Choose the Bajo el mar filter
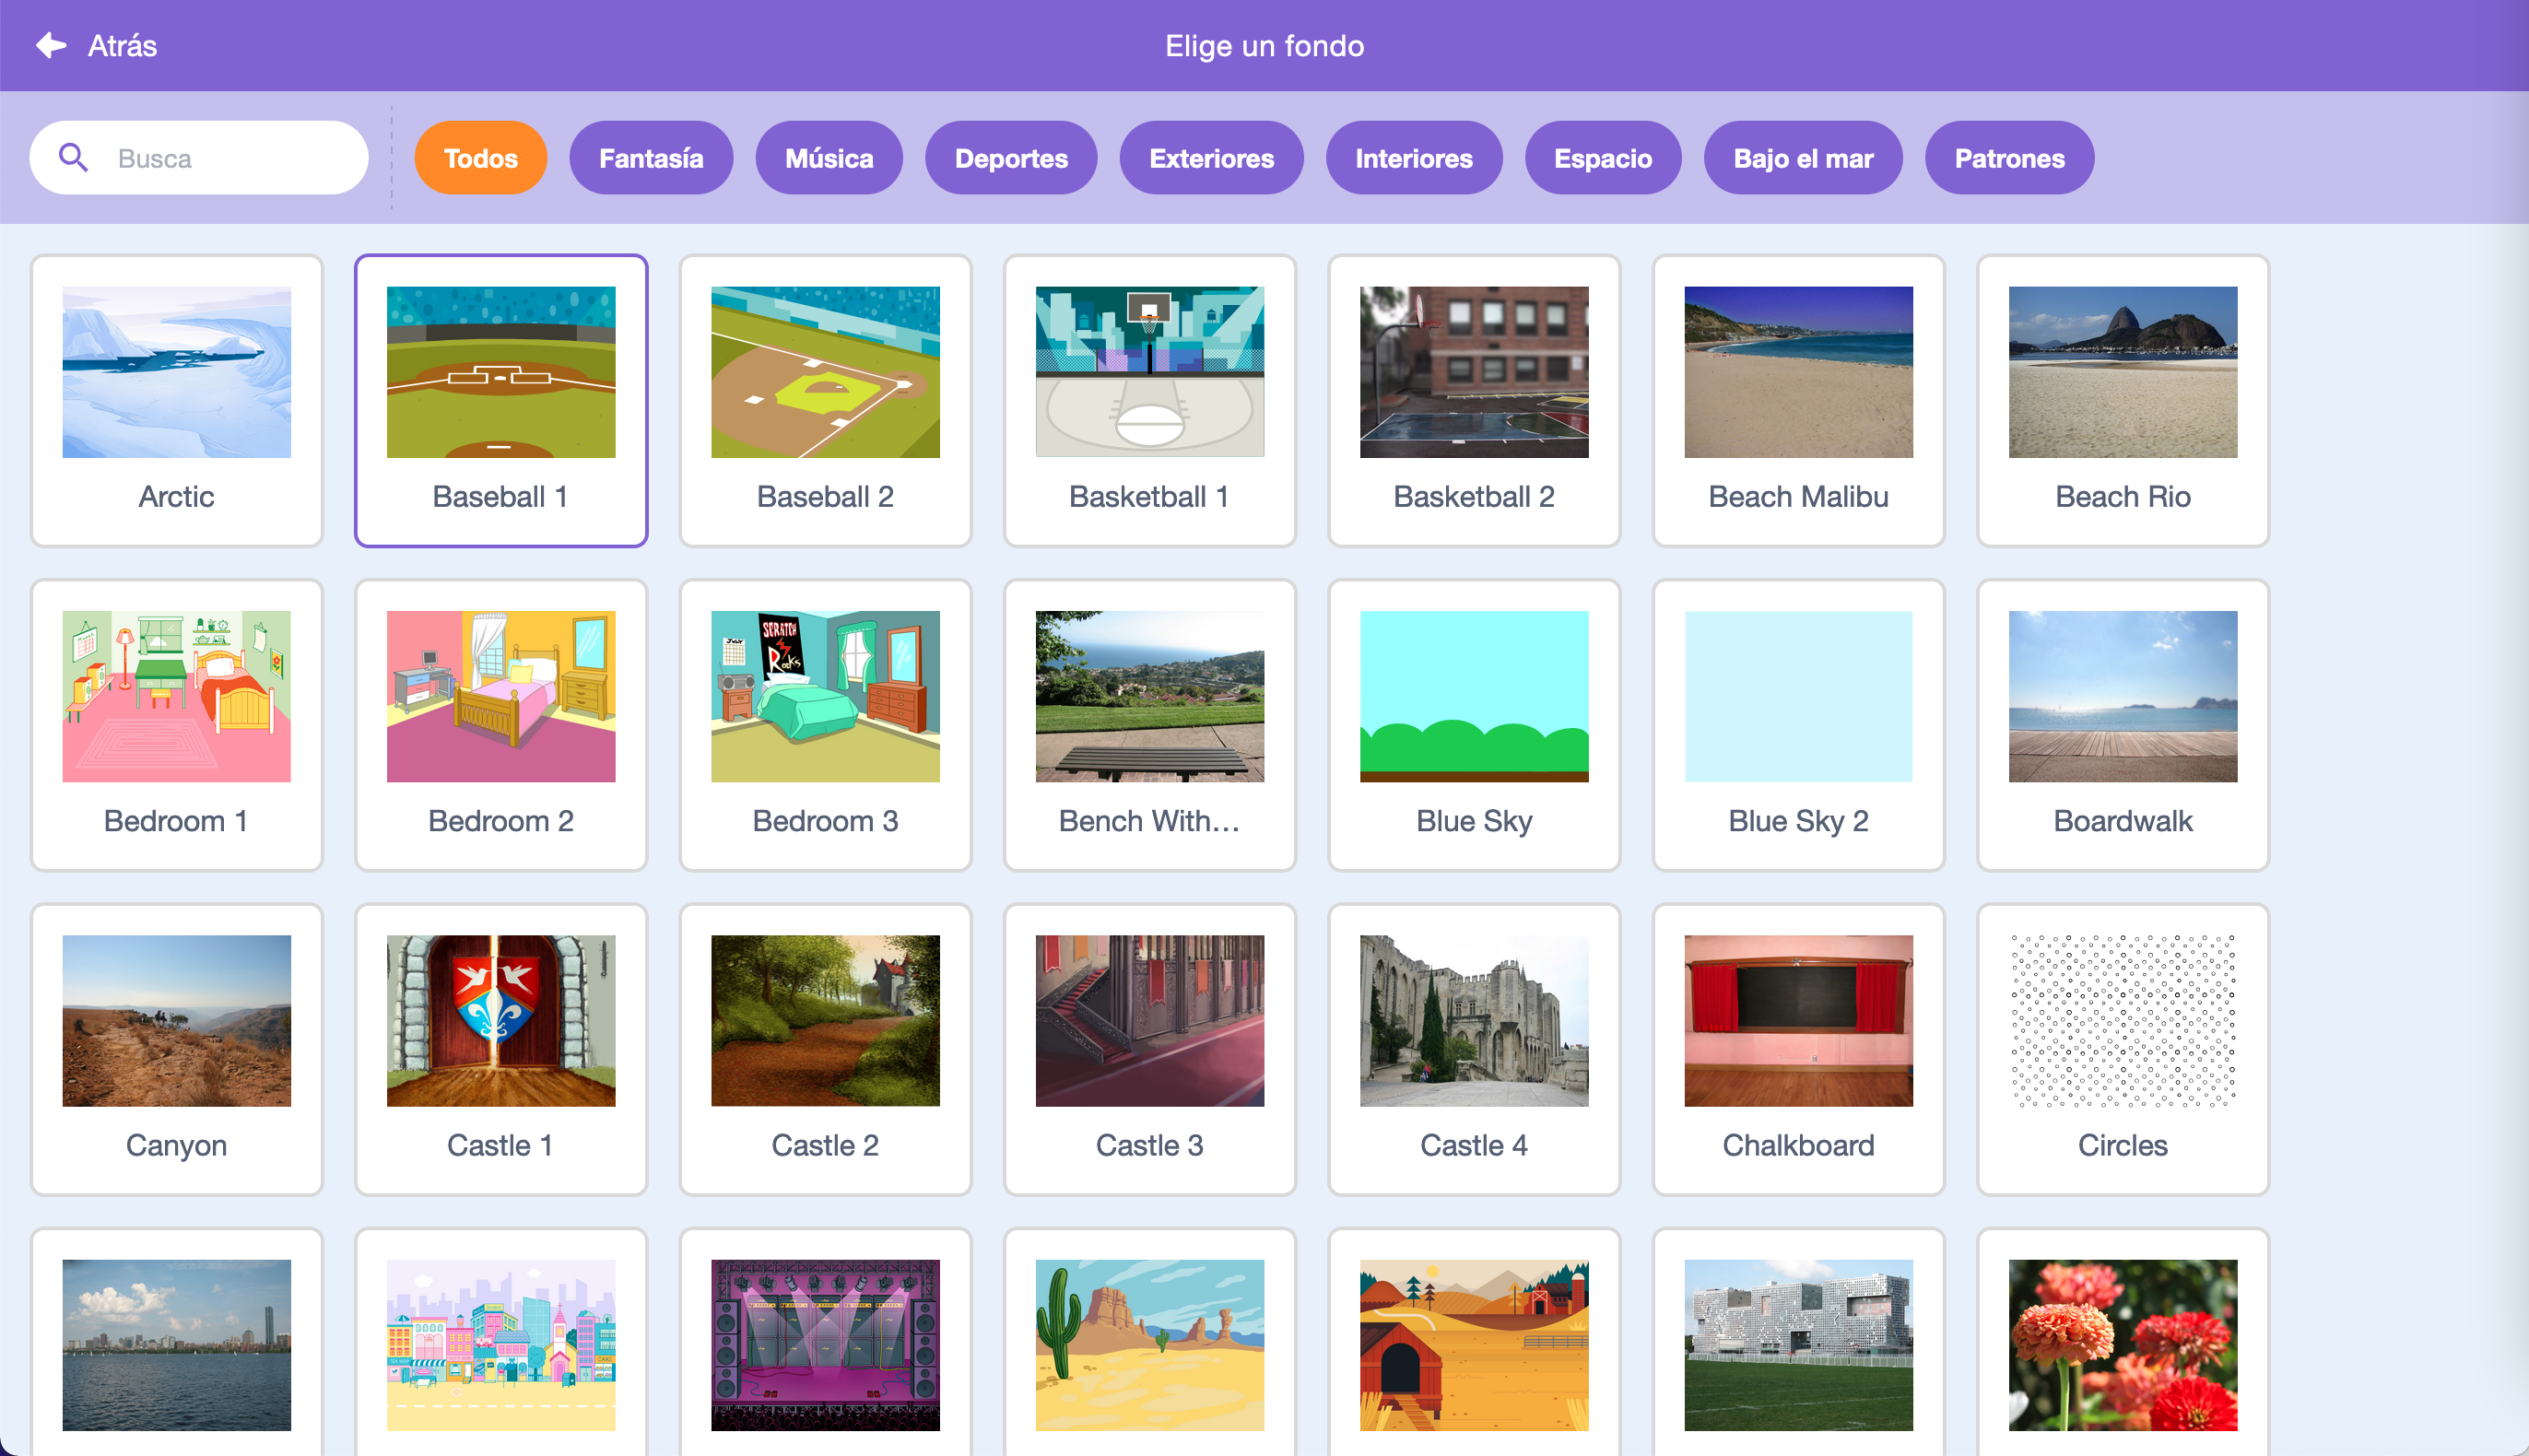This screenshot has width=2529, height=1456. pyautogui.click(x=1802, y=158)
